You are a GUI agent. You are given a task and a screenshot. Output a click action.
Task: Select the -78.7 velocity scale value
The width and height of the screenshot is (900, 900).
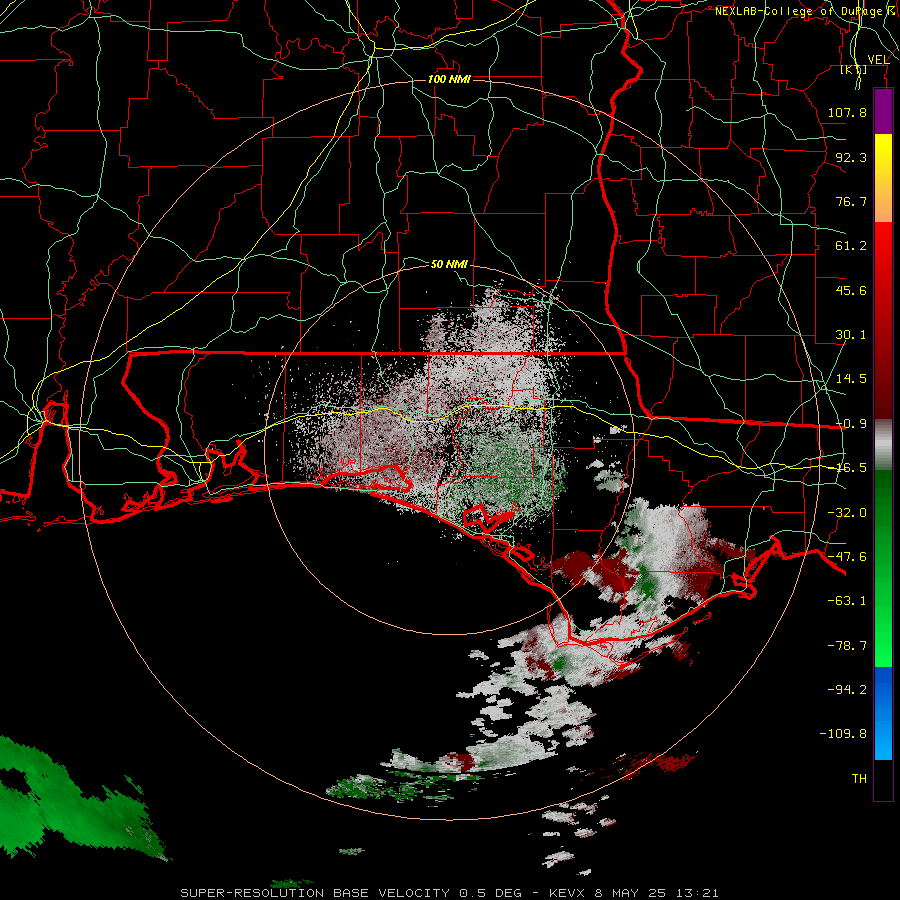847,646
